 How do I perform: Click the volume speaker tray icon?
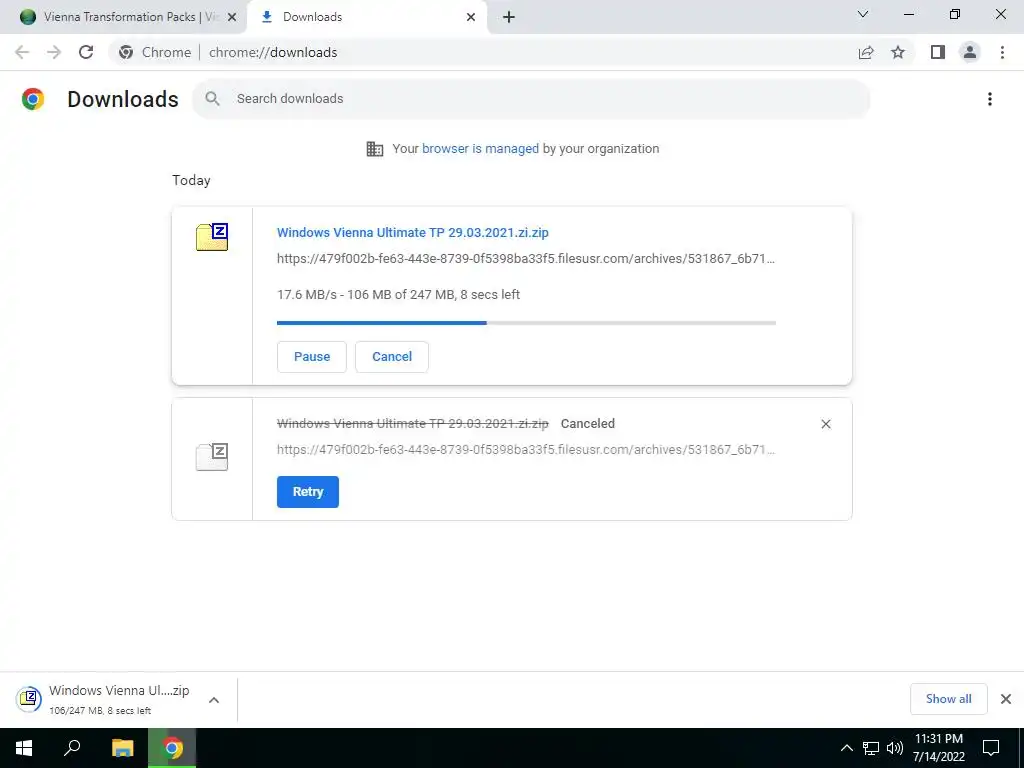click(895, 748)
